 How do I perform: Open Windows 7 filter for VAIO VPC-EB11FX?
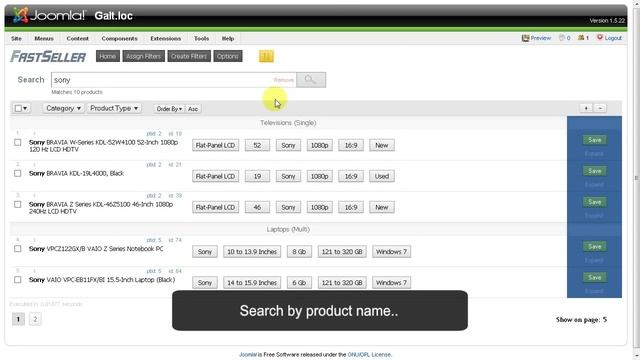click(x=391, y=283)
